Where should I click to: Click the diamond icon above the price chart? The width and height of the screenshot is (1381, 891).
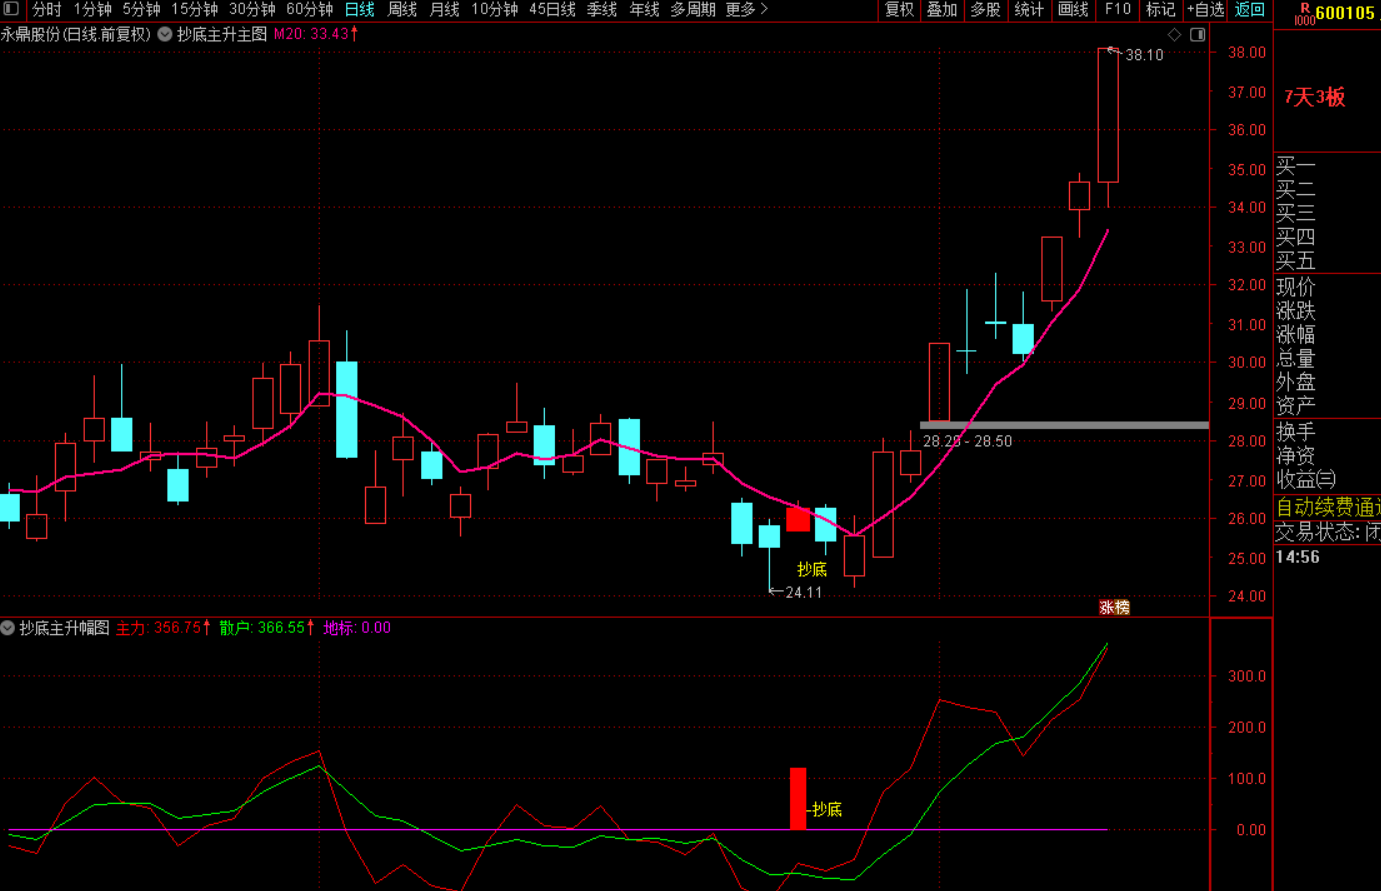click(x=1175, y=34)
